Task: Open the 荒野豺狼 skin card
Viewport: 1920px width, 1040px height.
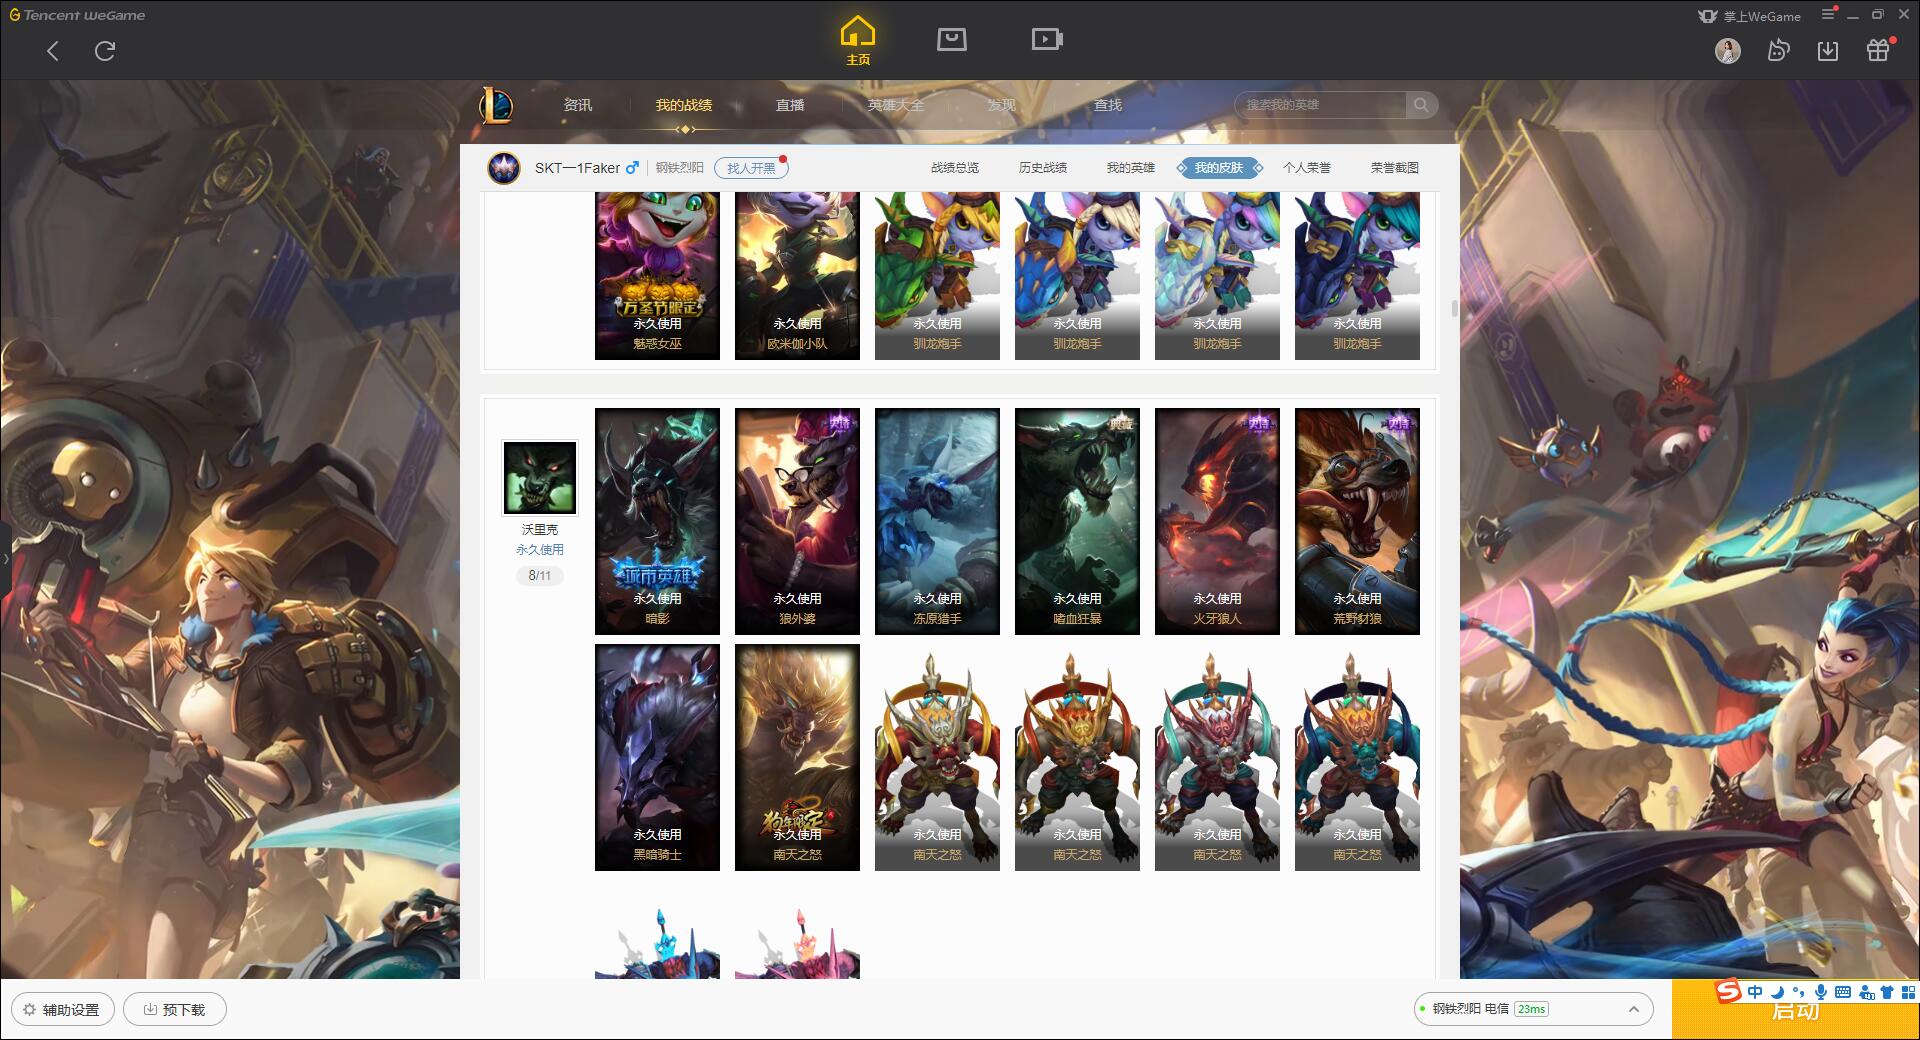Action: [1357, 521]
